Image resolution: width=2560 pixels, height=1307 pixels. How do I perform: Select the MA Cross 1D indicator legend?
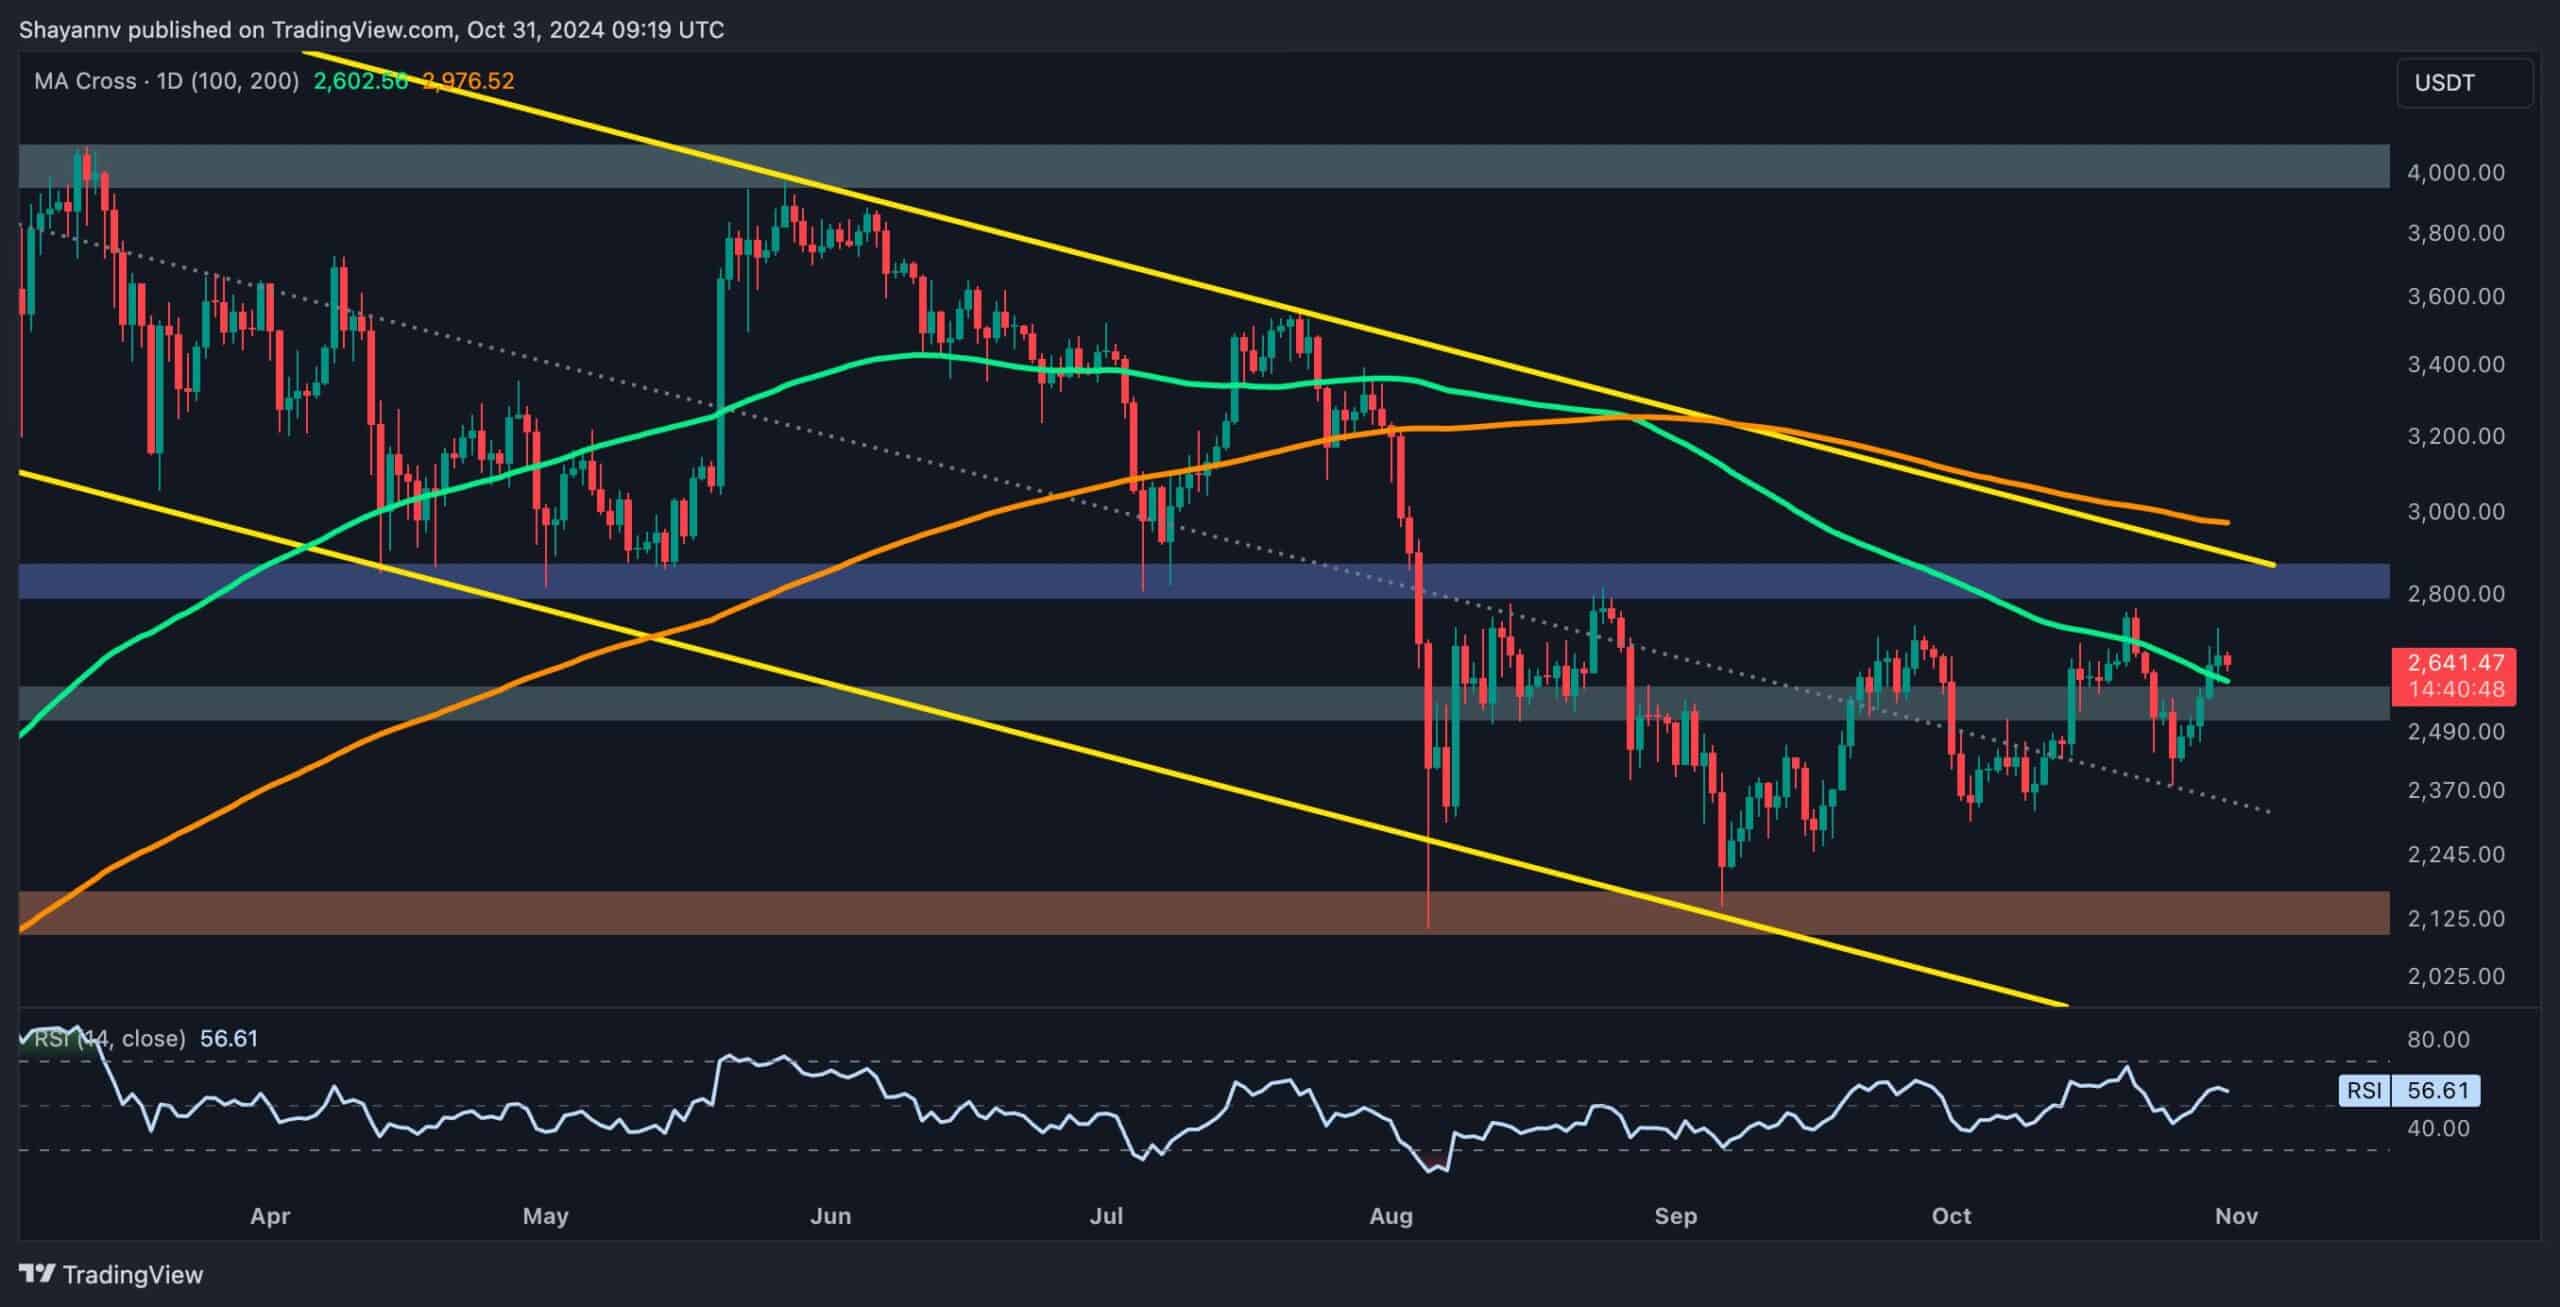pos(166,81)
